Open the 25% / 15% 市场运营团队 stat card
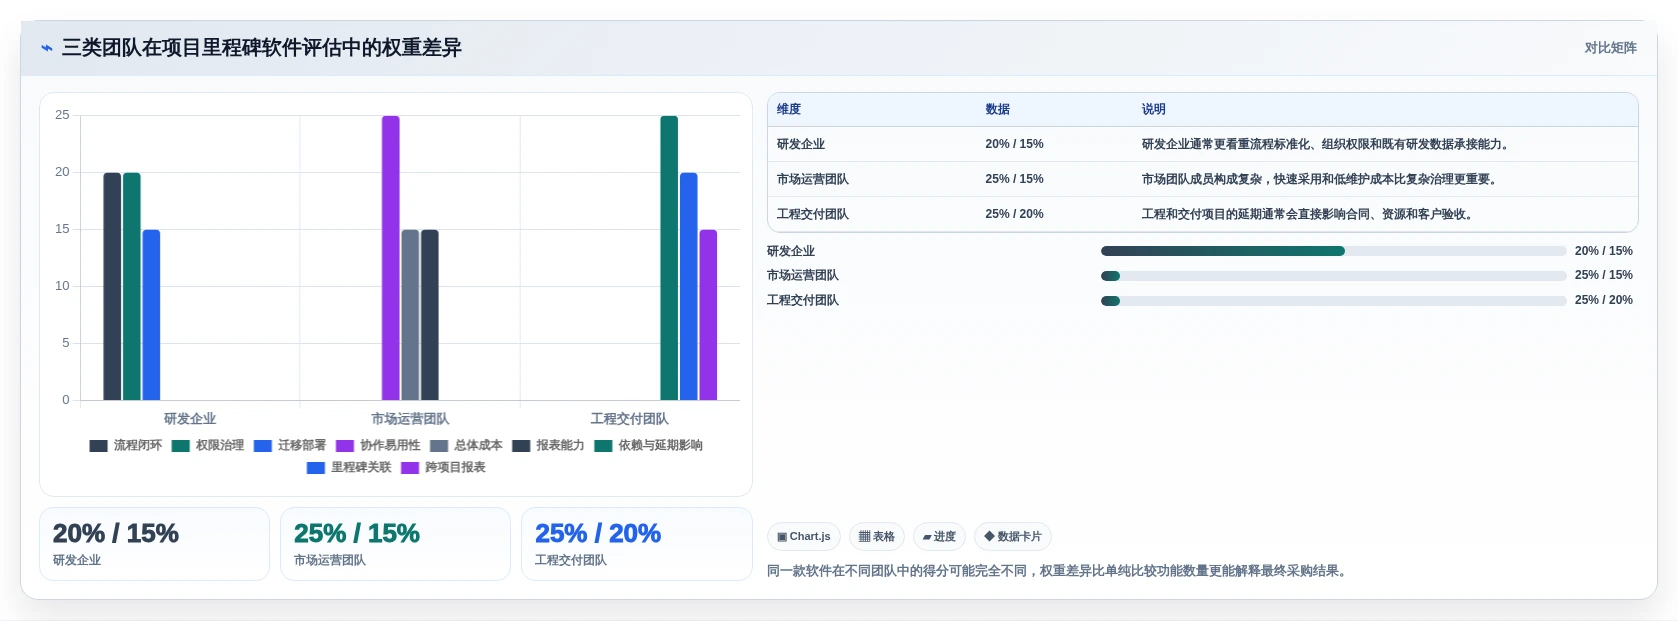The height and width of the screenshot is (621, 1678). (395, 544)
